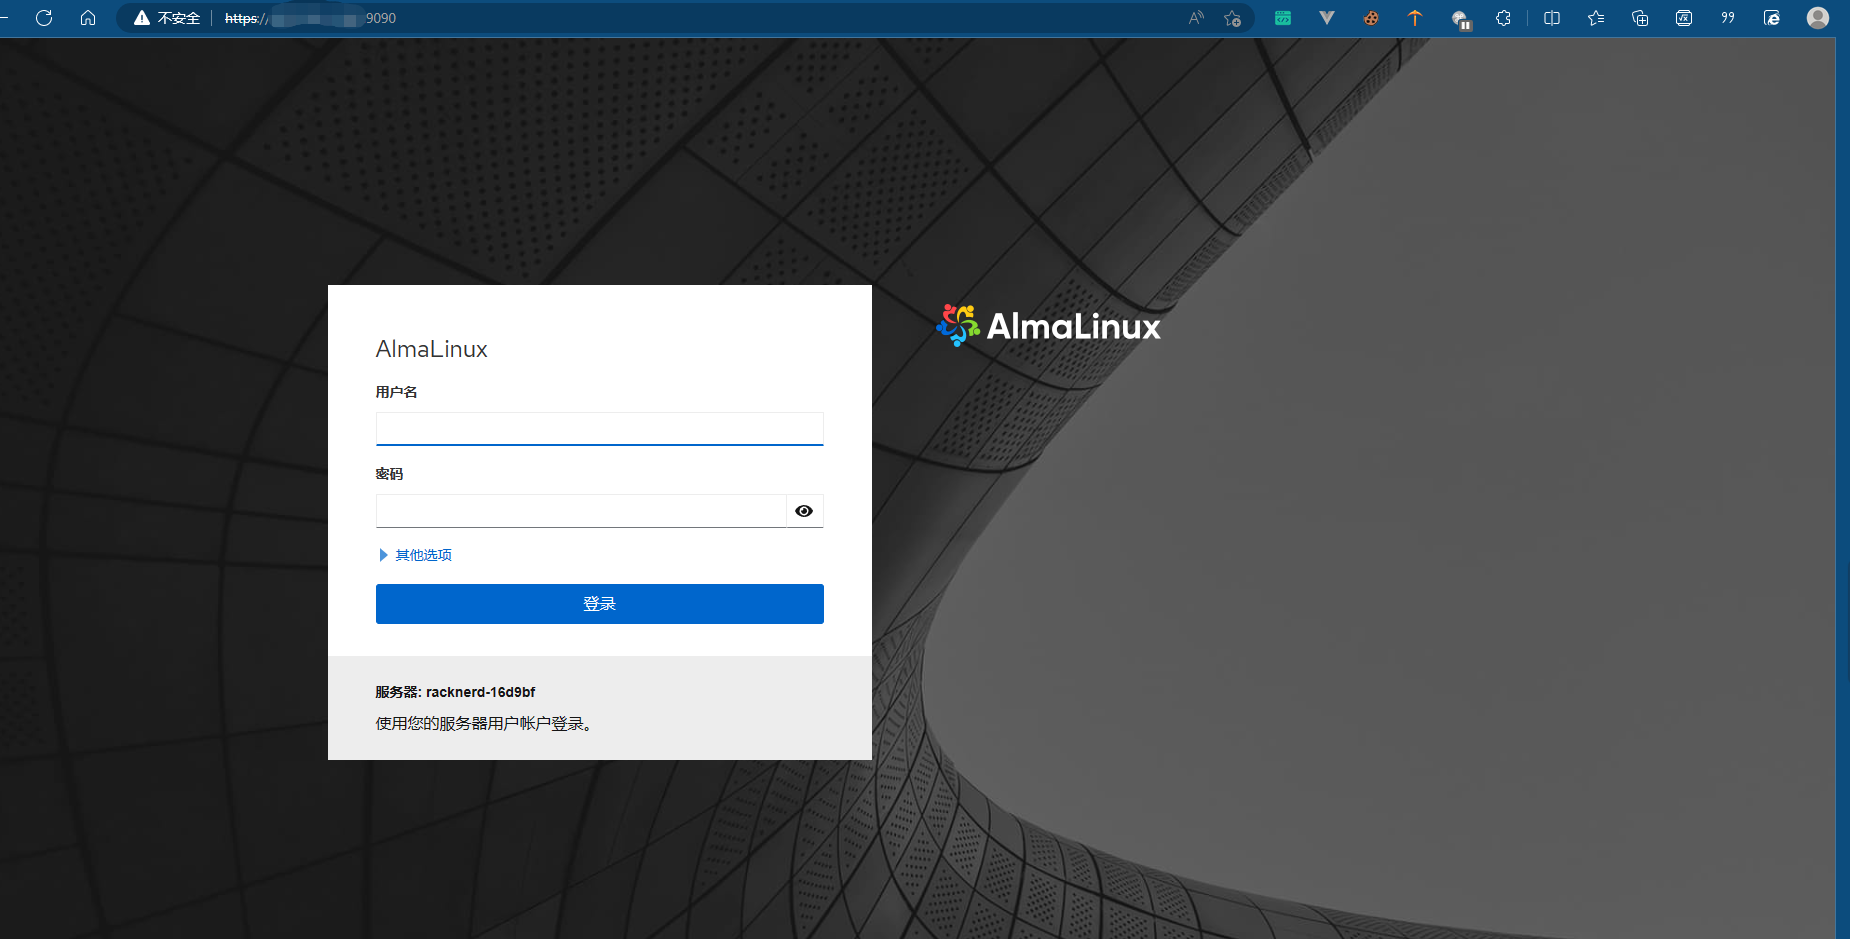
Task: Add this page to favorites
Action: click(1232, 18)
